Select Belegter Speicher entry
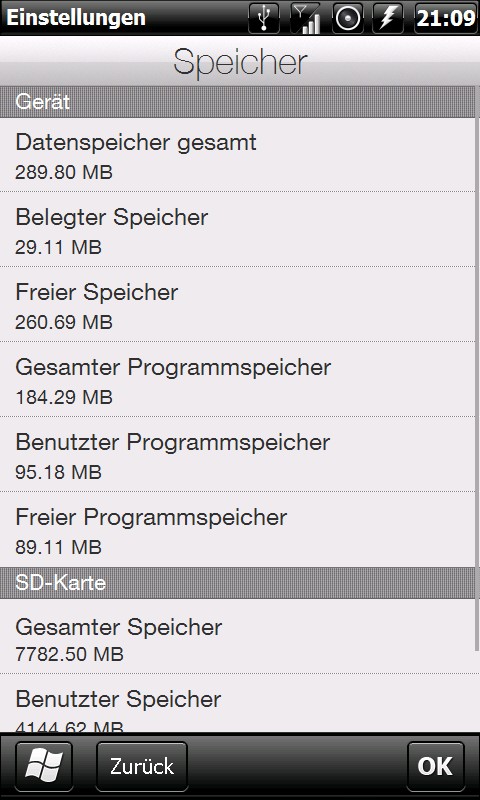 click(x=237, y=230)
